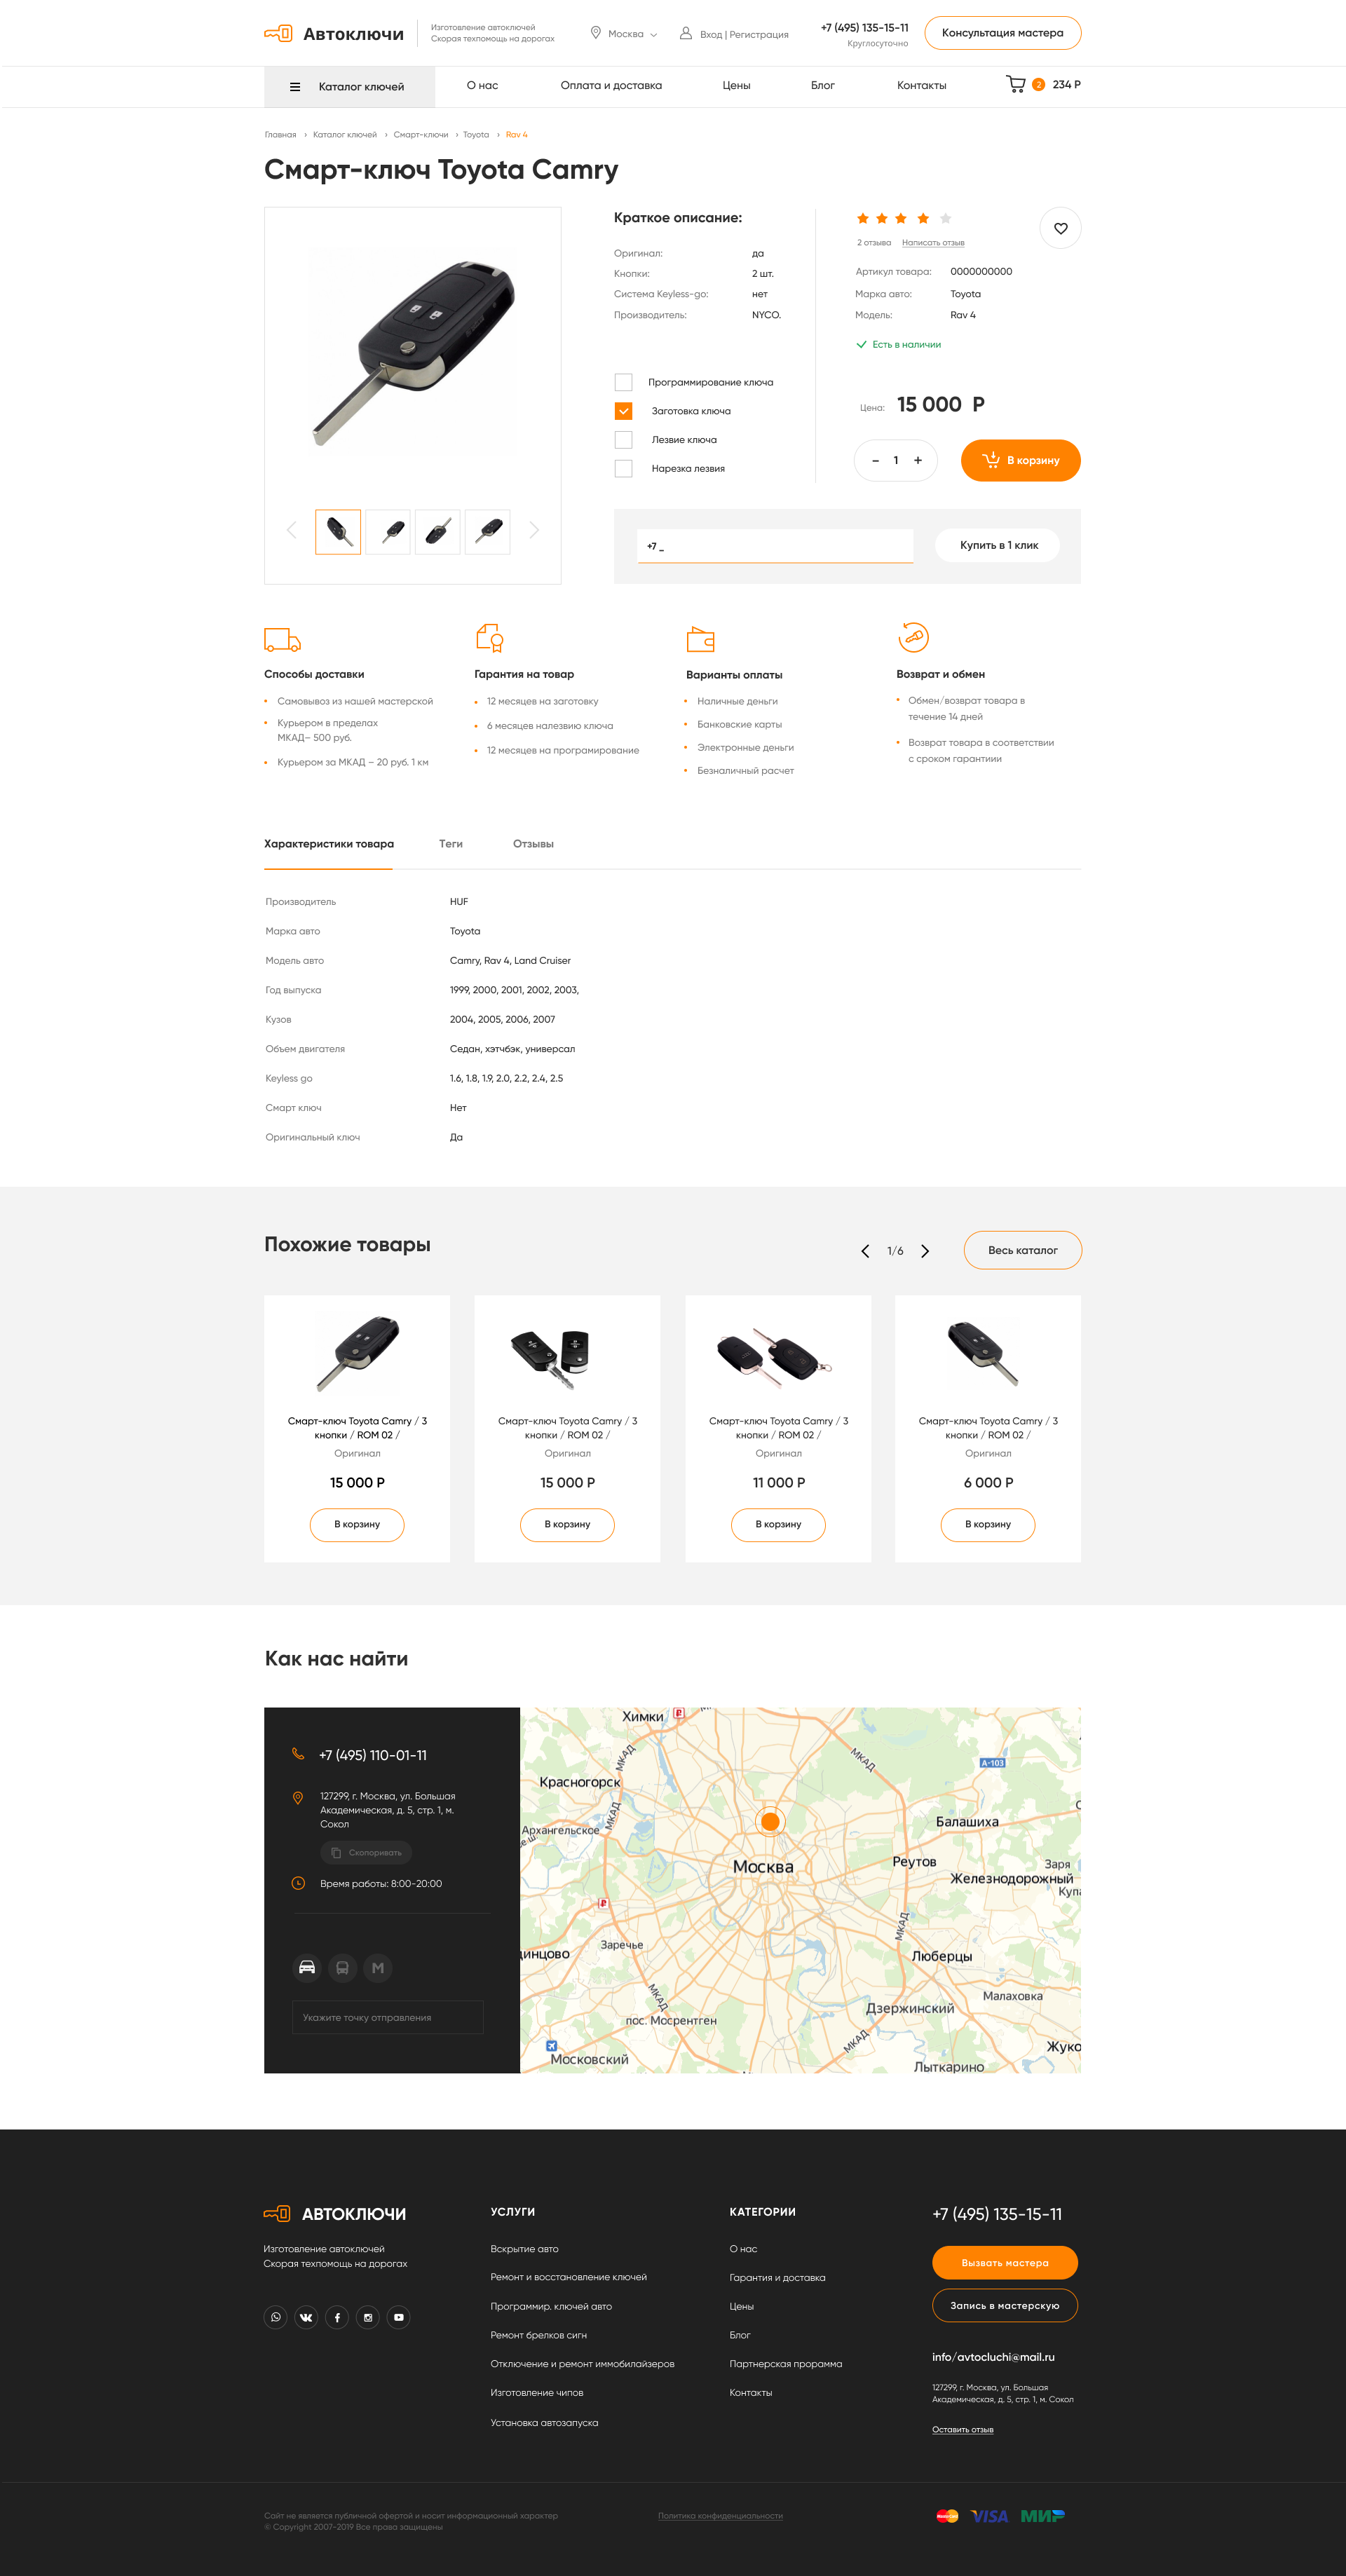The width and height of the screenshot is (1346, 2576).
Task: Click return icon above Возврат и обмен
Action: click(x=913, y=637)
